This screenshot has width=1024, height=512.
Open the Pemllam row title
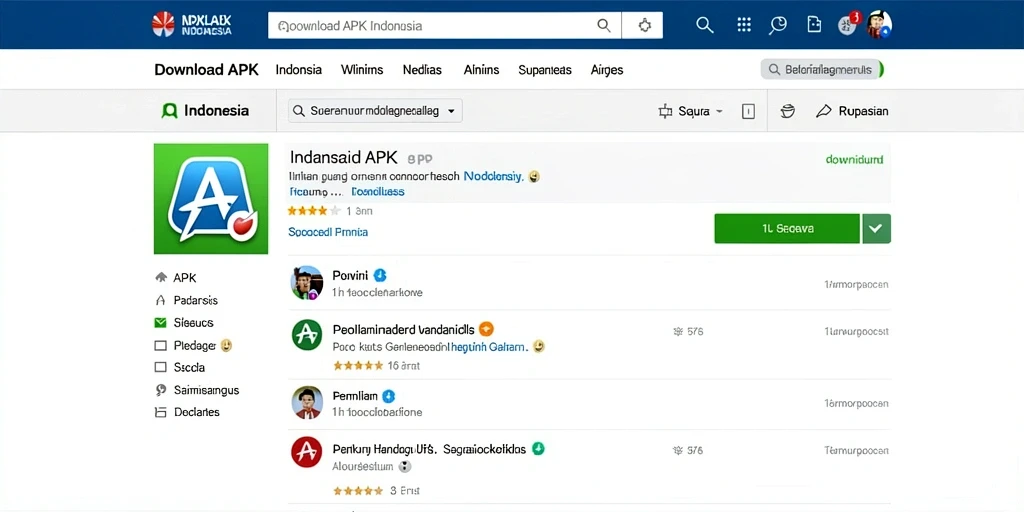[355, 396]
